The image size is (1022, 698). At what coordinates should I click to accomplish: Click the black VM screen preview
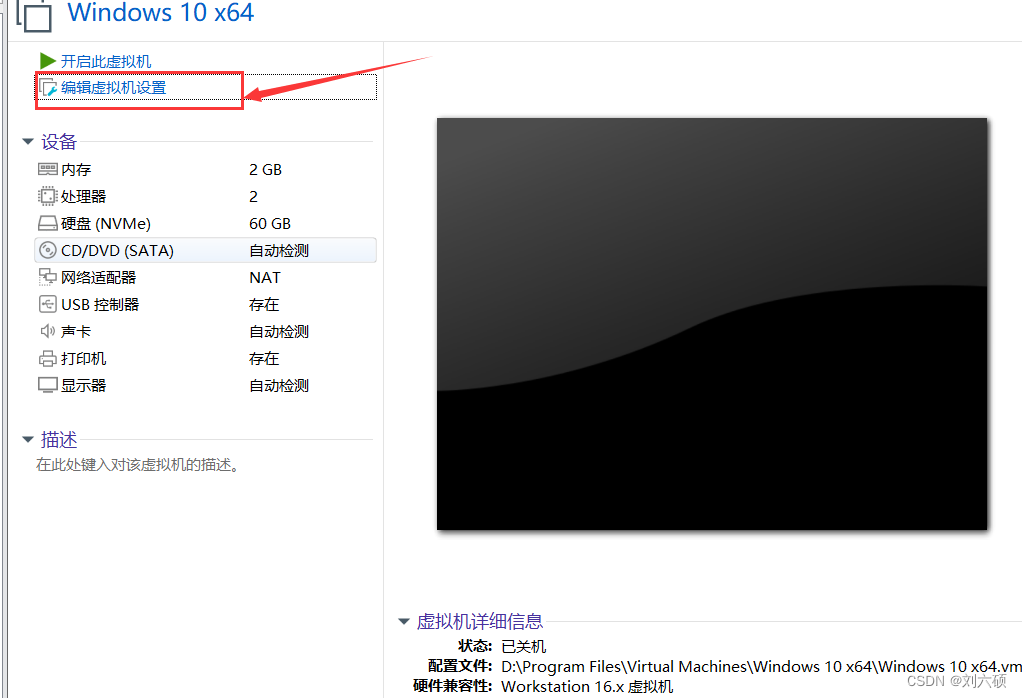[712, 324]
